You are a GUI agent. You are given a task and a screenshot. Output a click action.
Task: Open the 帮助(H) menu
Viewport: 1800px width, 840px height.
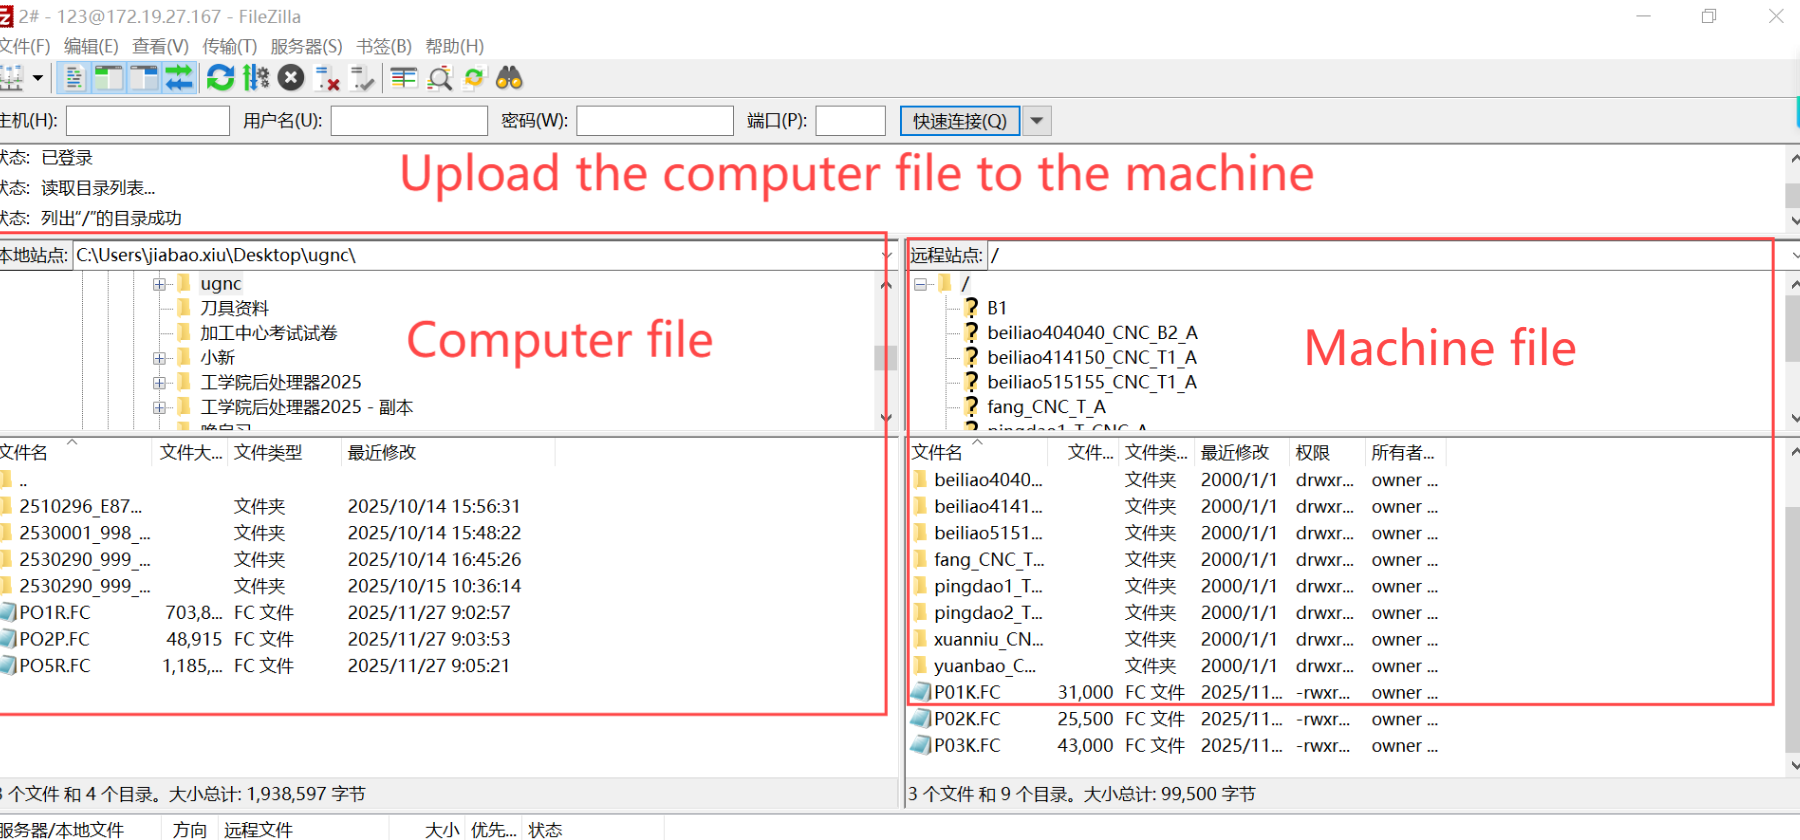pos(454,46)
